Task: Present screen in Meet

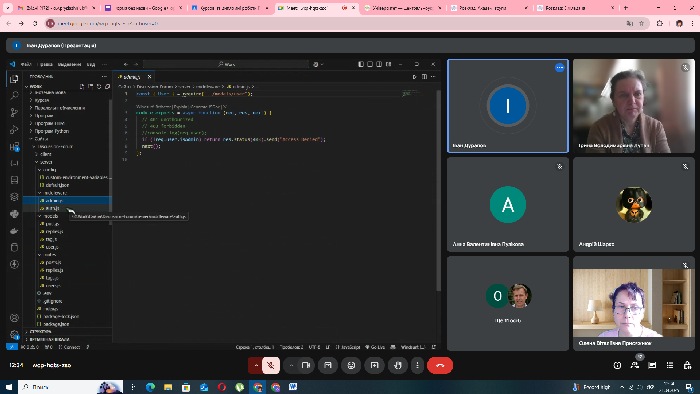Action: [374, 365]
